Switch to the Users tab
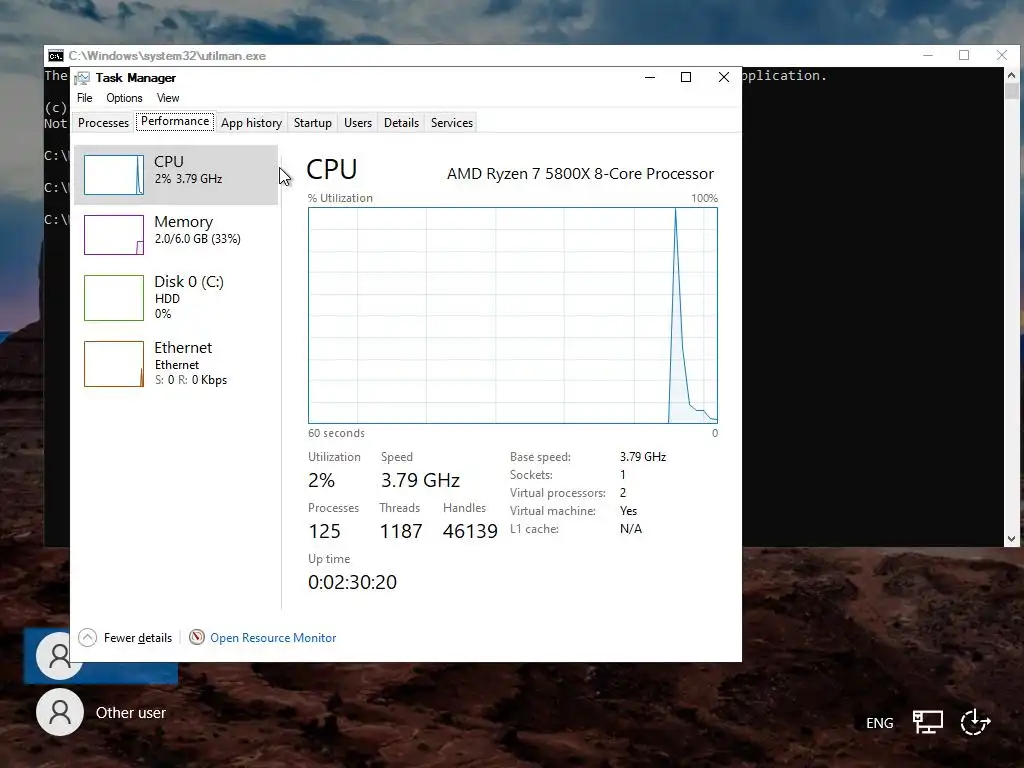 point(358,123)
